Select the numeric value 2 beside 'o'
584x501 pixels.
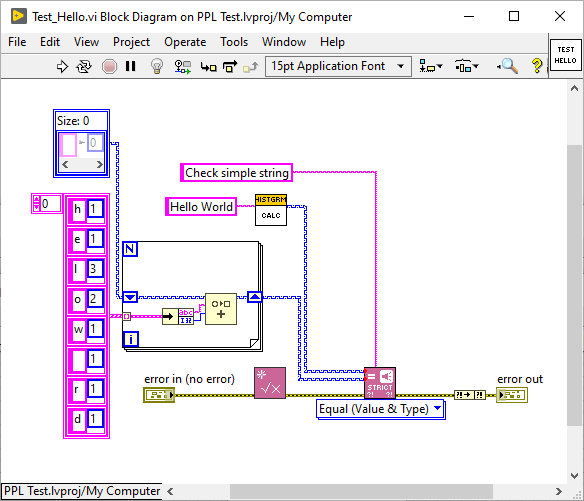coord(95,299)
